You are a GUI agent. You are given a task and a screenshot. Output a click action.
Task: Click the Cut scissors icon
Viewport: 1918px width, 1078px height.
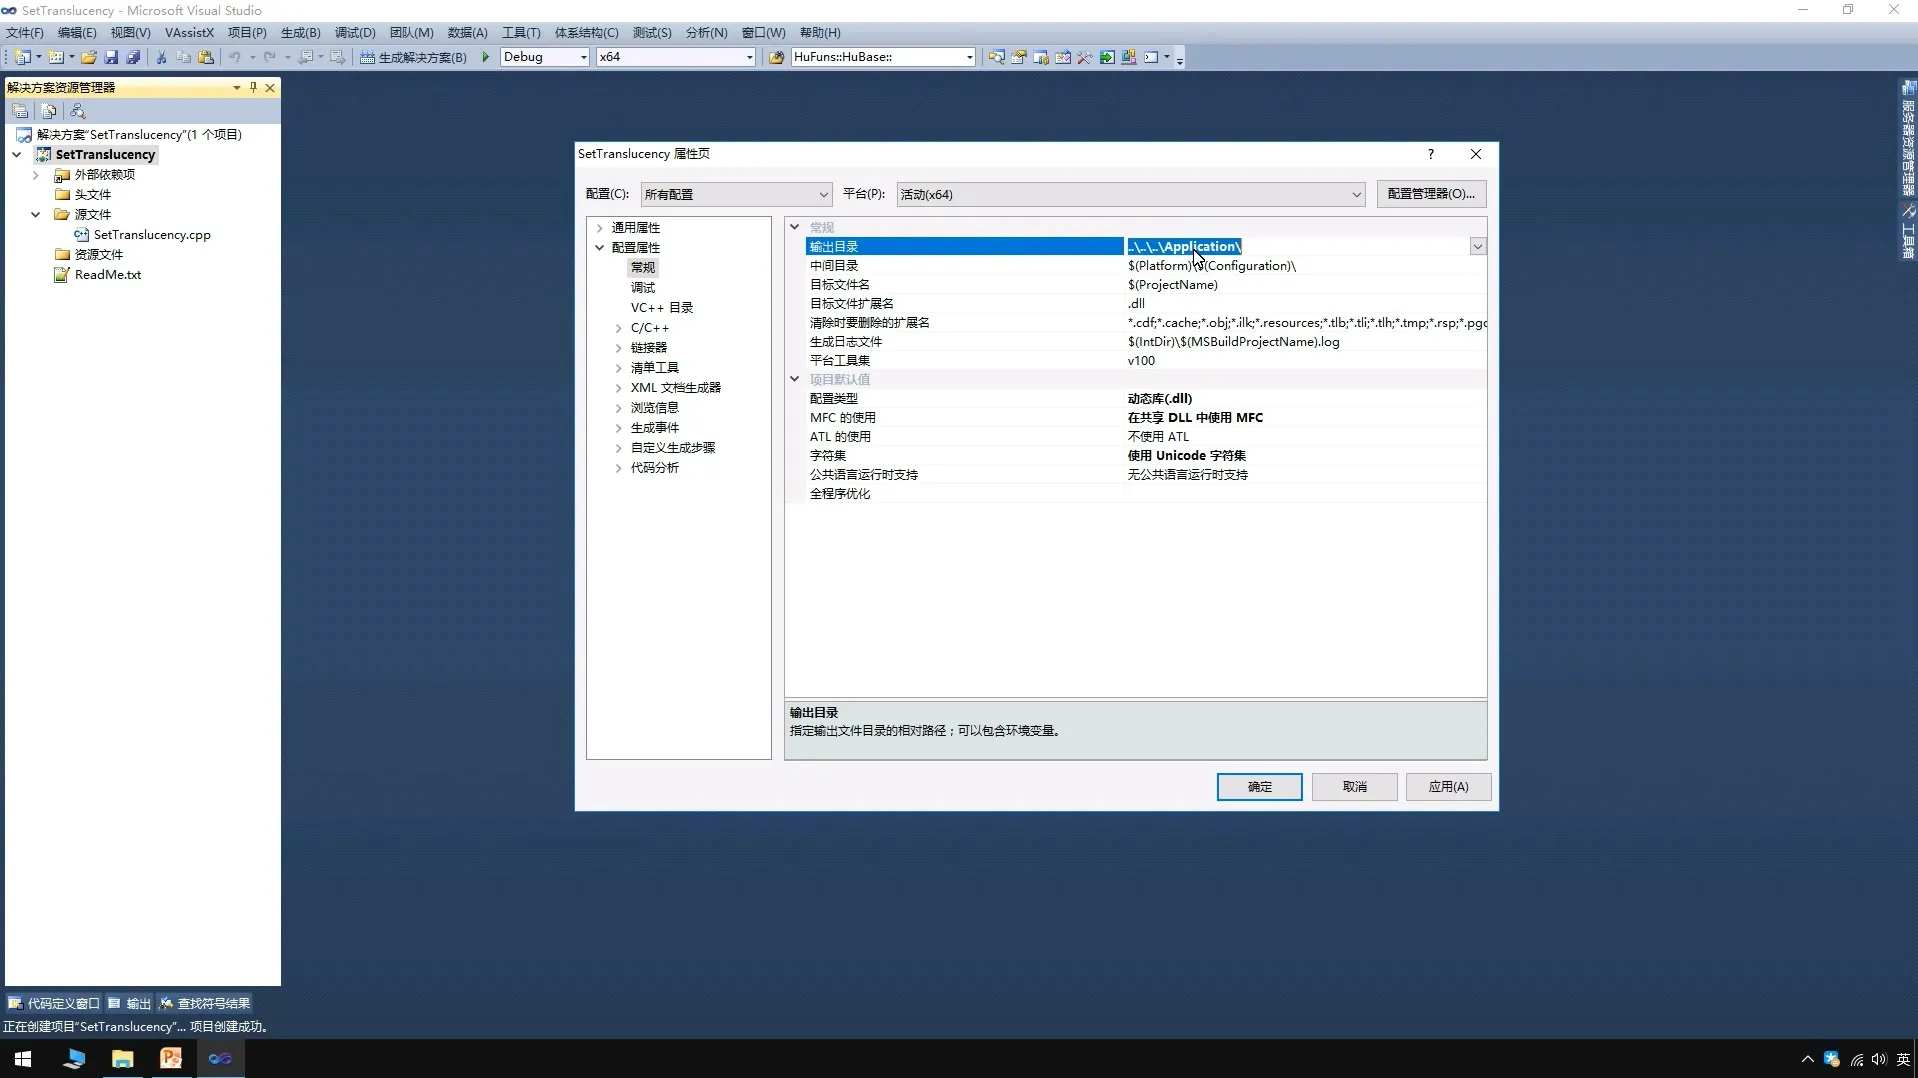pos(161,57)
